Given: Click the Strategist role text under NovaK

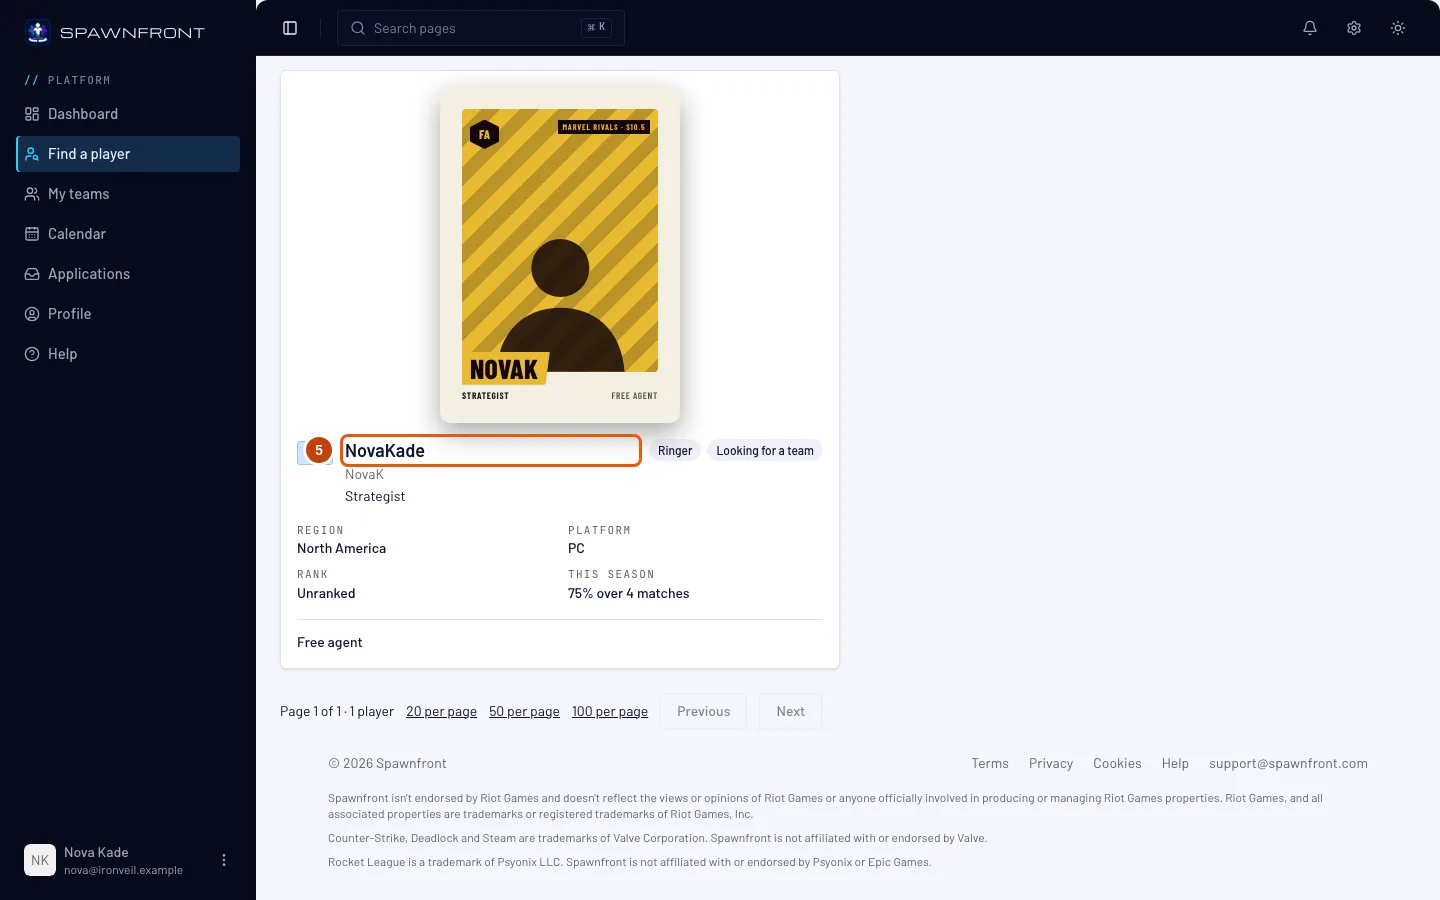Looking at the screenshot, I should [375, 497].
